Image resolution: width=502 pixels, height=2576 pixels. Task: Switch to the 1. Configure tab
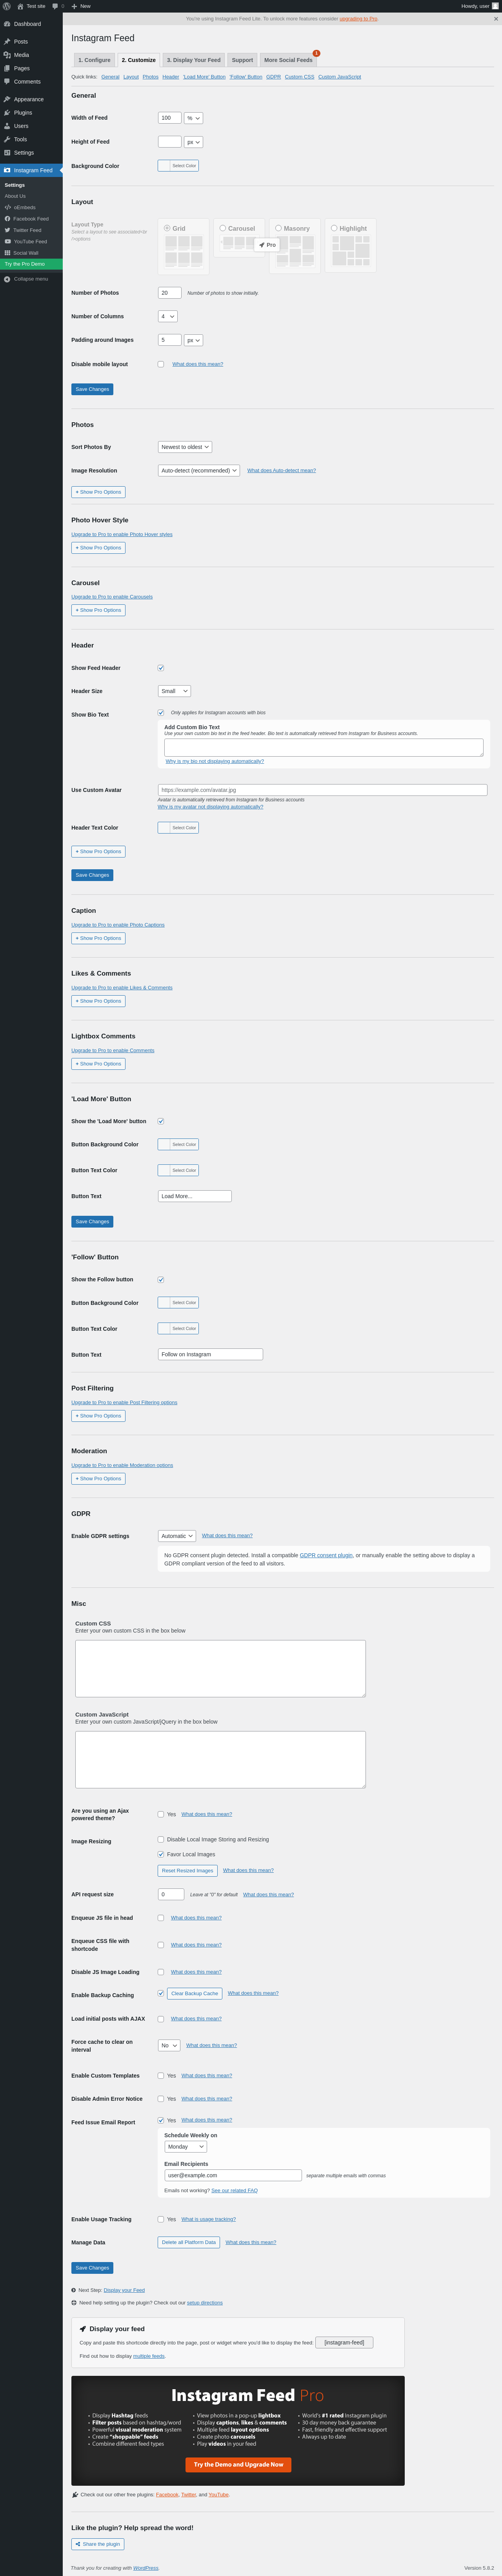(x=94, y=60)
